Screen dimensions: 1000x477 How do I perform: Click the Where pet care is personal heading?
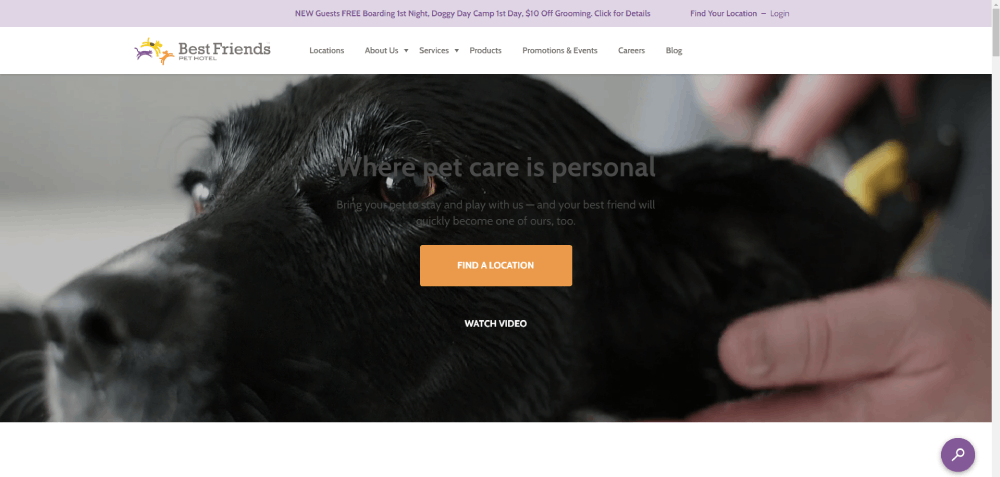(496, 168)
